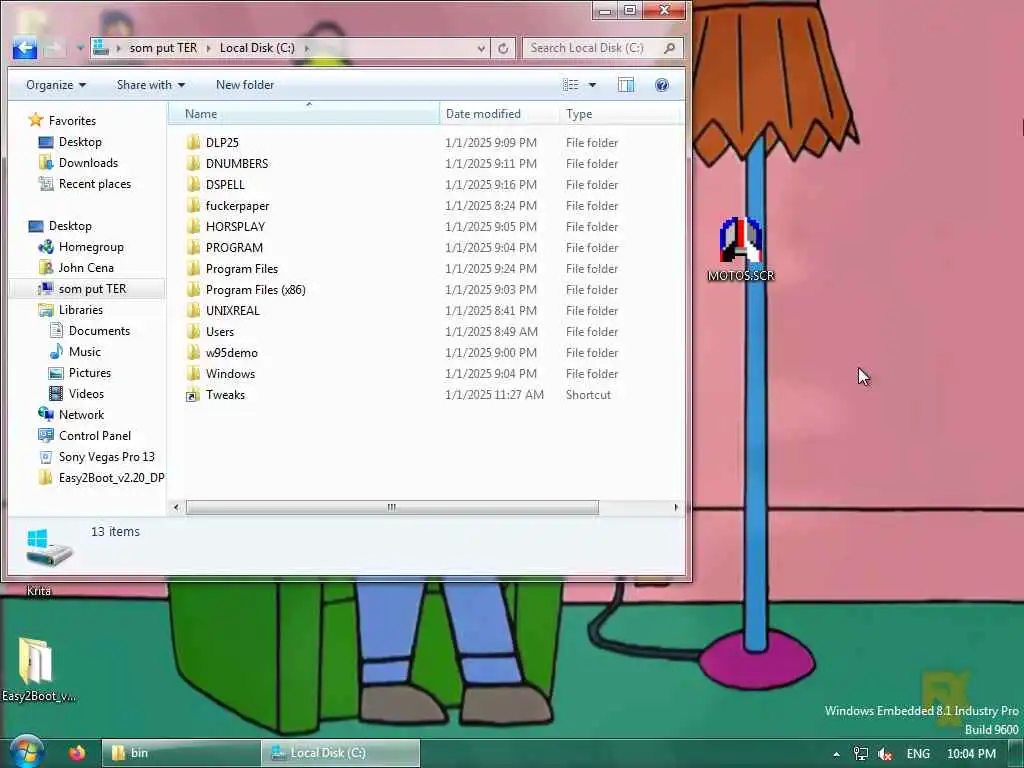The image size is (1024, 768).
Task: Open the Share with menu
Action: pos(151,85)
